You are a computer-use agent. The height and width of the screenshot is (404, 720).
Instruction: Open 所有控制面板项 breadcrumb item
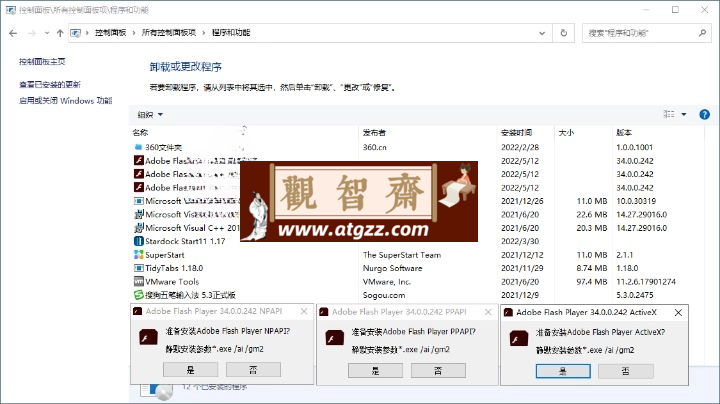(x=169, y=33)
